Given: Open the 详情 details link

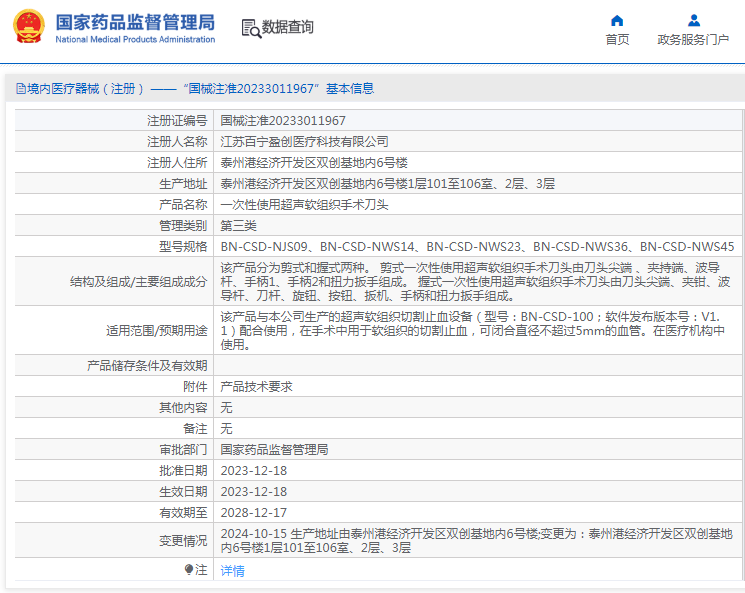Looking at the screenshot, I should pyautogui.click(x=232, y=571).
